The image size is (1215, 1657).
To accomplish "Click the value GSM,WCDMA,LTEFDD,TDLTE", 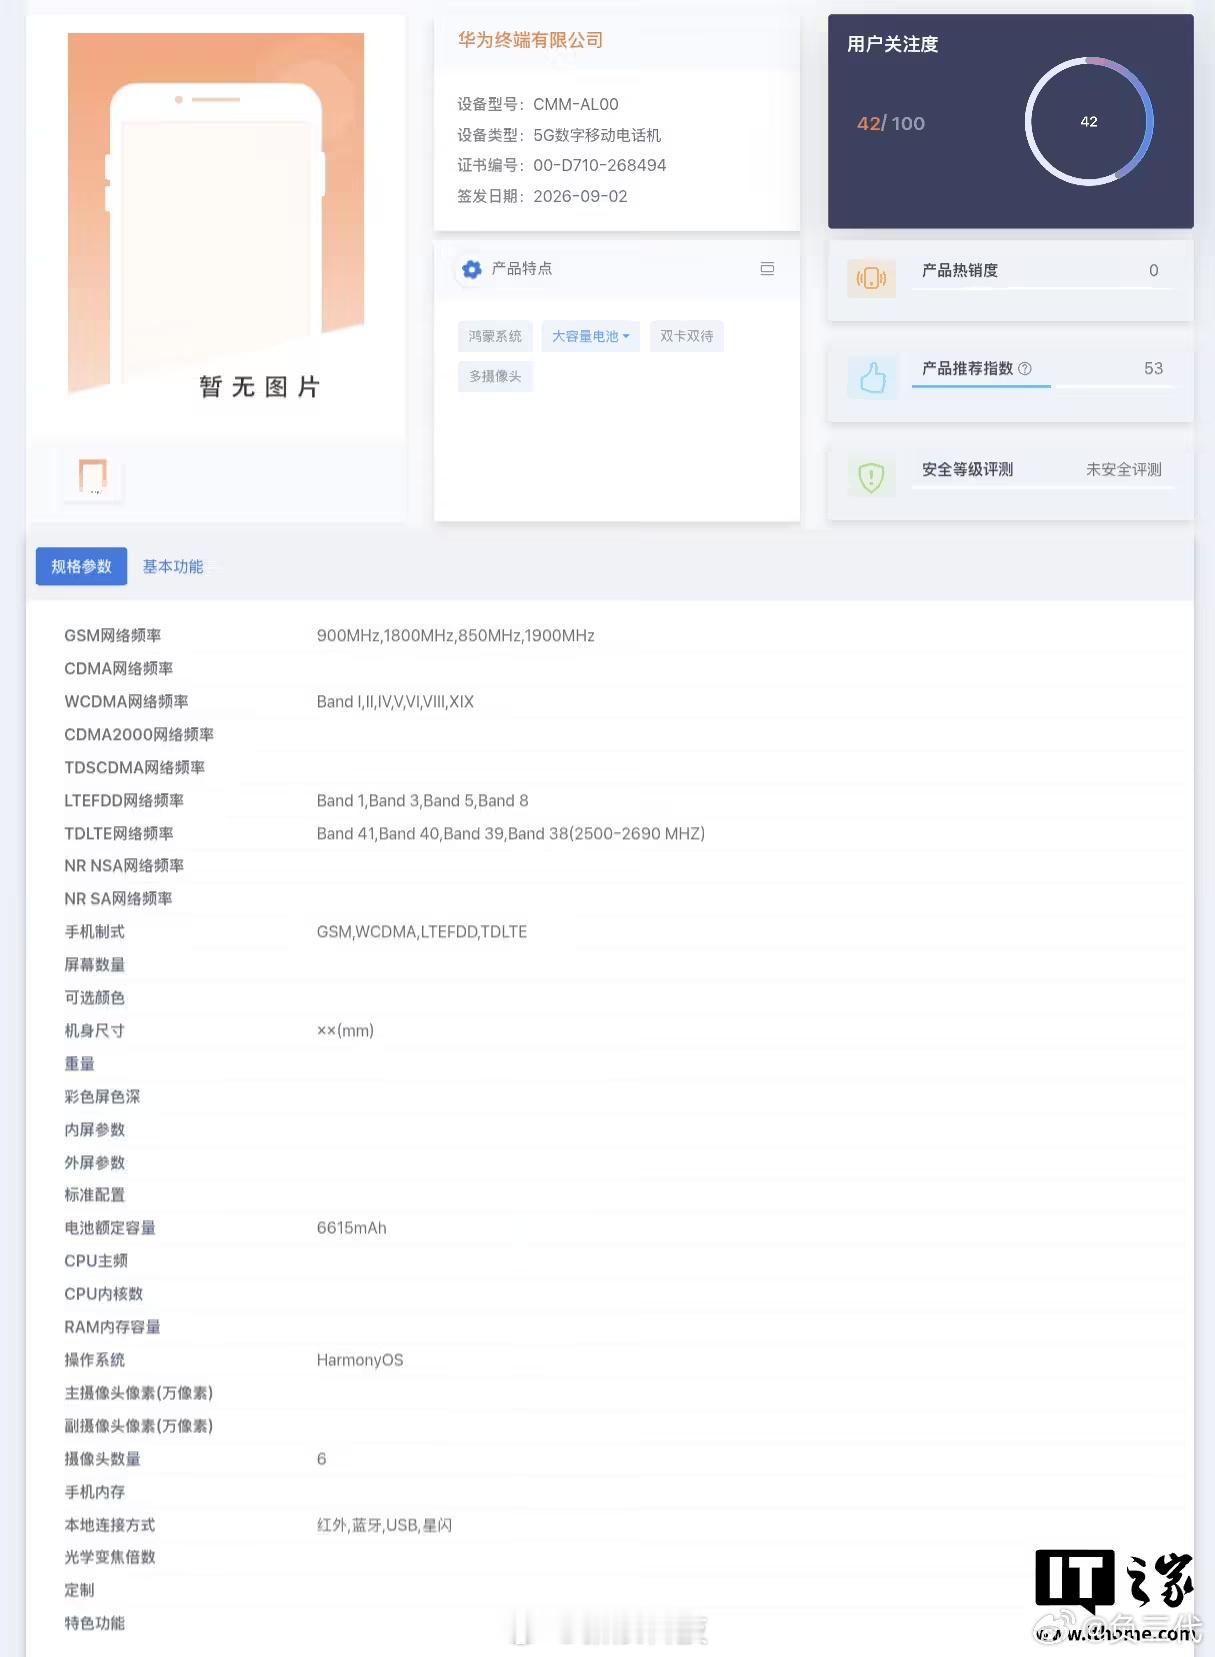I will 421,931.
